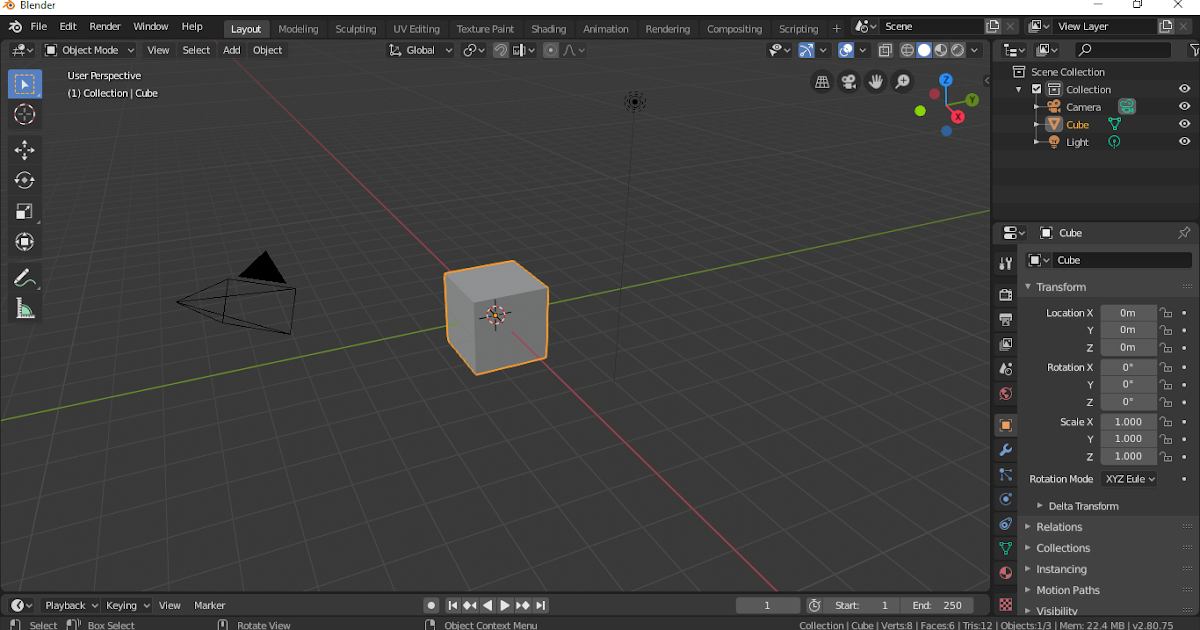
Task: Open Modifier properties with the wrench icon
Action: click(1005, 448)
